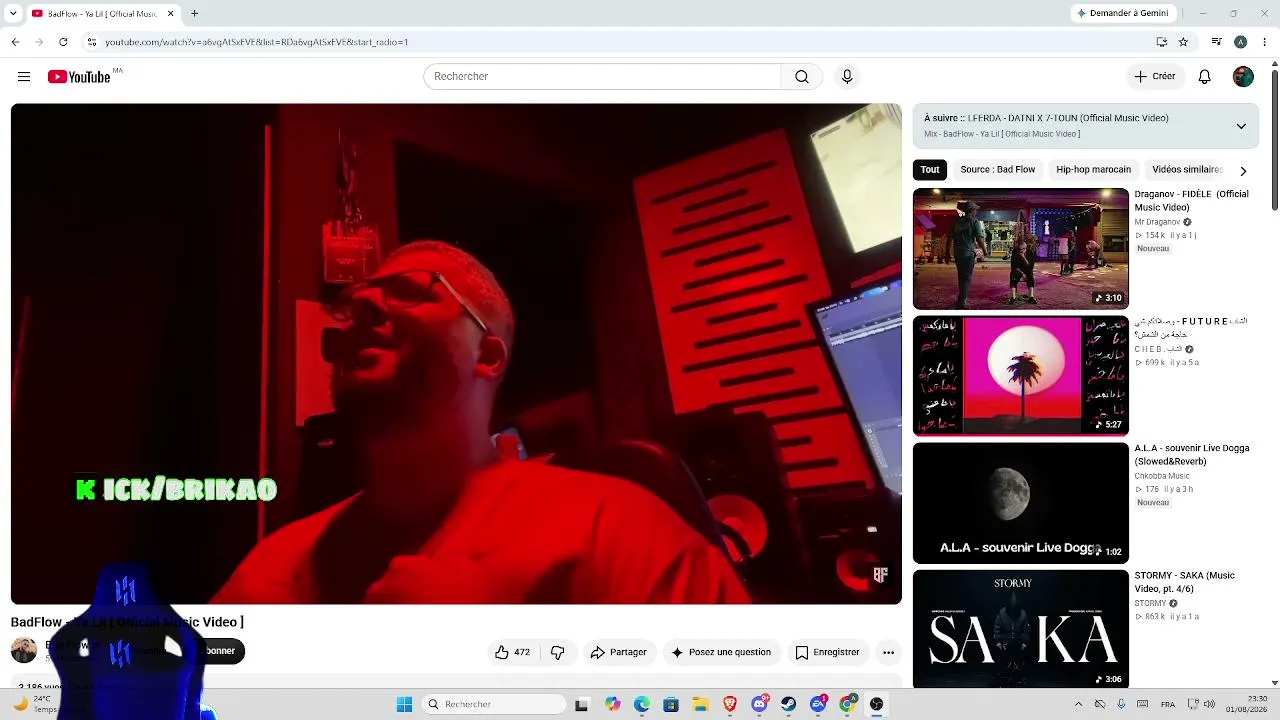Open Chrome media controls icon
Screen dimensions: 1280x720
pyautogui.click(x=1216, y=42)
